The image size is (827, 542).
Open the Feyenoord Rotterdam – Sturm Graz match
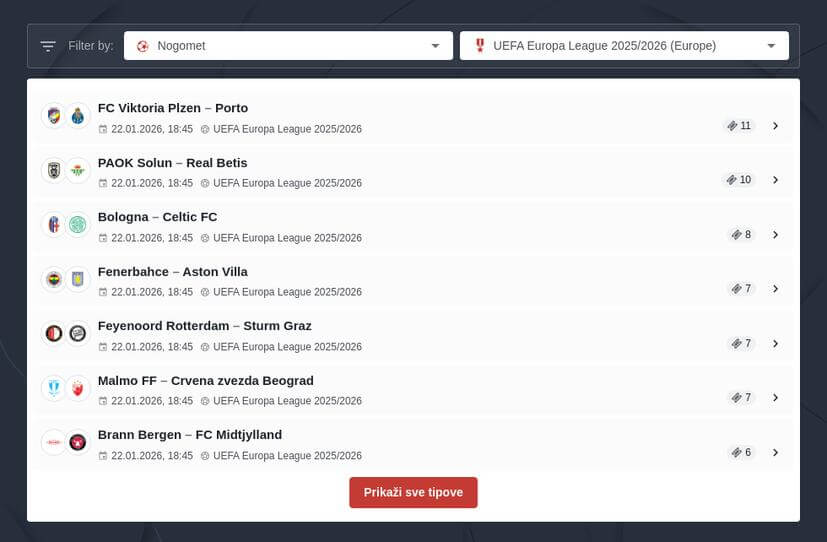point(204,326)
